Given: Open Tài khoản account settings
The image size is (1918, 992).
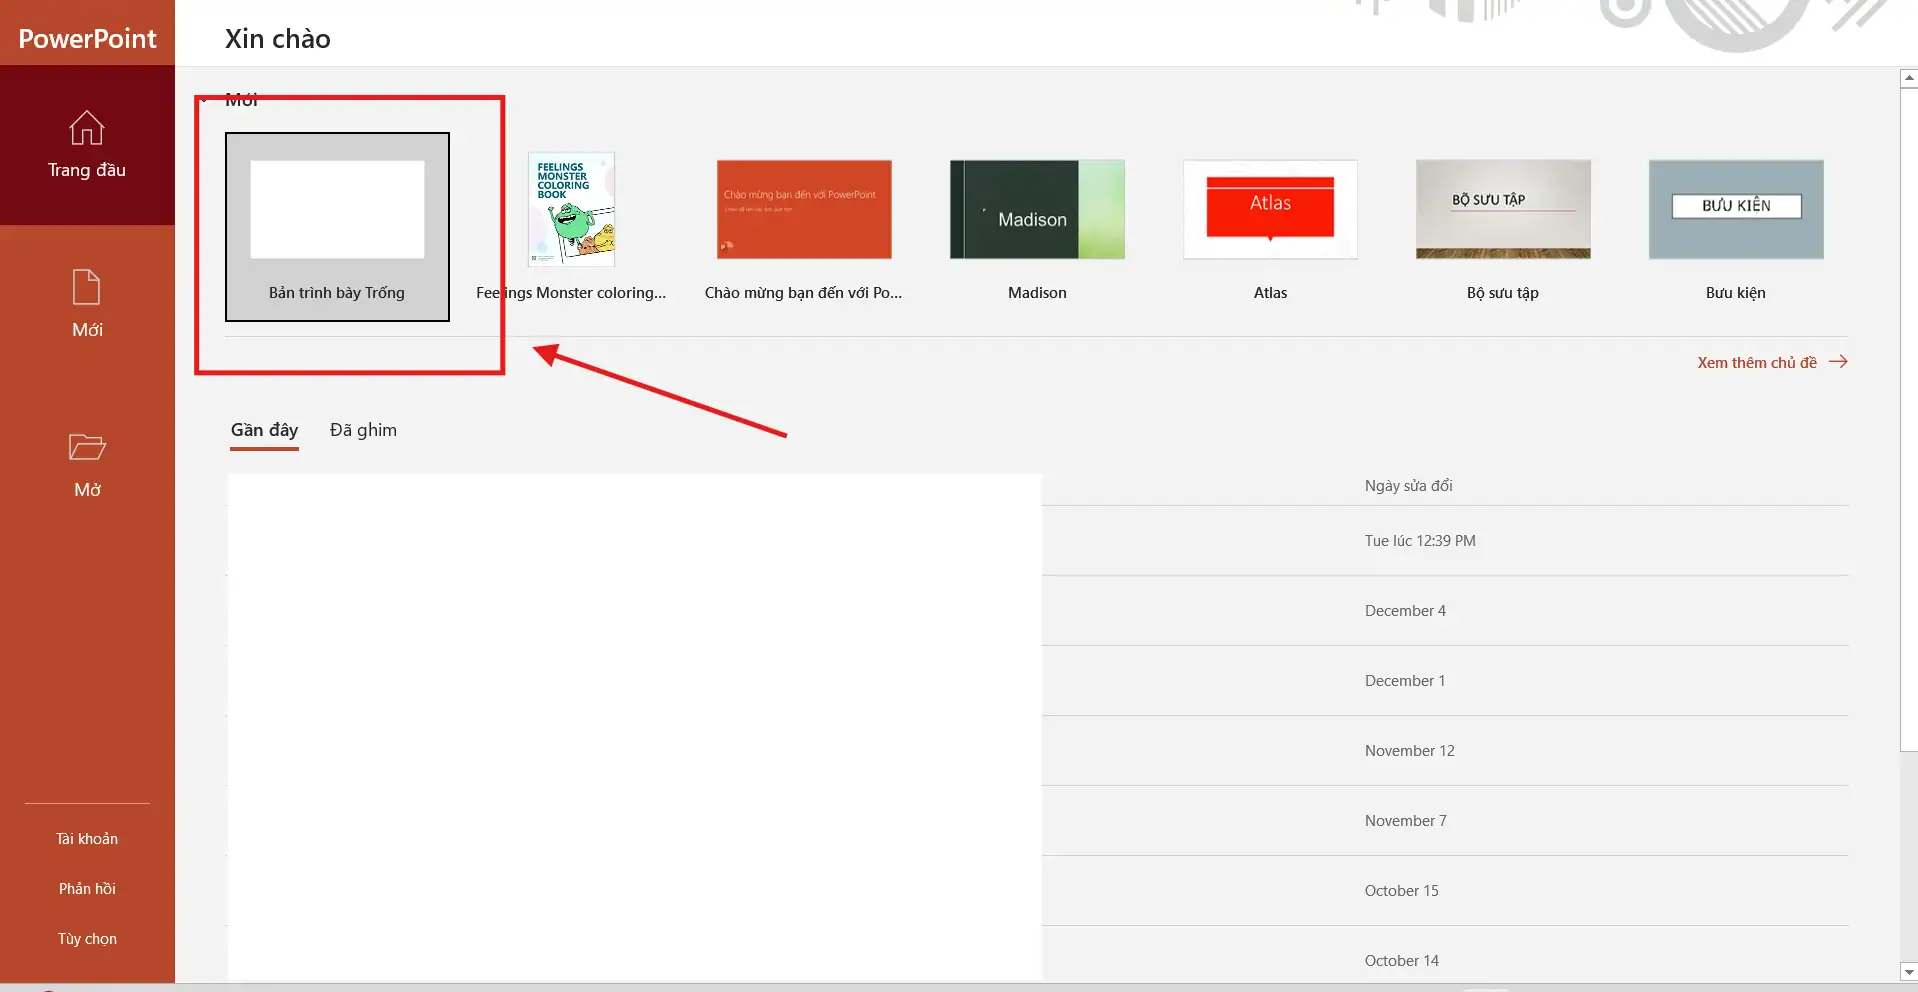Looking at the screenshot, I should pyautogui.click(x=87, y=839).
